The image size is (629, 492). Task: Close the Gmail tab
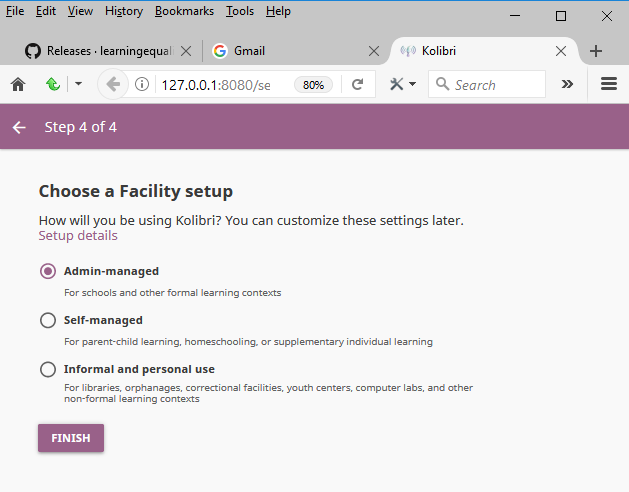pyautogui.click(x=374, y=51)
